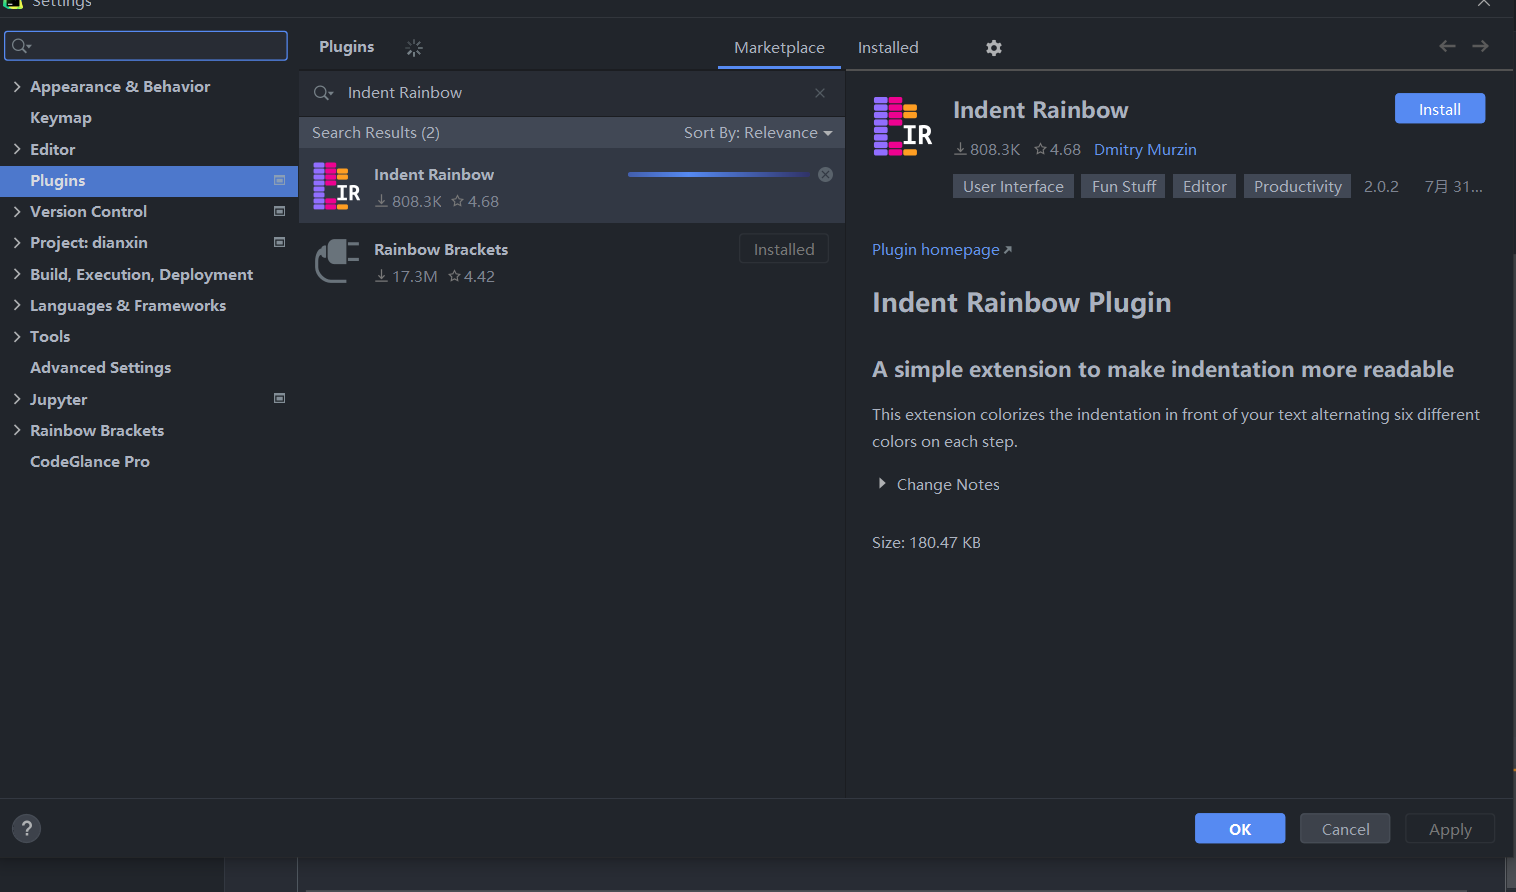The height and width of the screenshot is (892, 1516).
Task: Click Installed button for Rainbow Brackets
Action: [x=784, y=249]
